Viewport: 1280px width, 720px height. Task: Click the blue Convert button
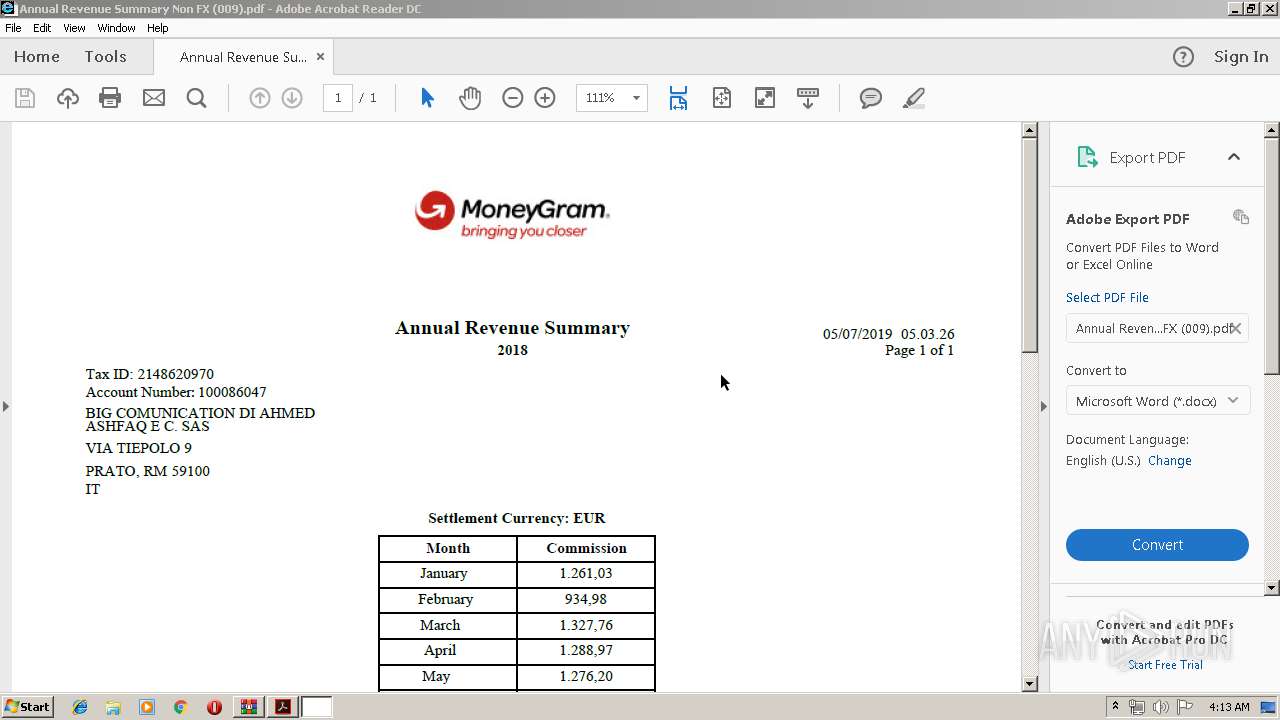(1157, 545)
